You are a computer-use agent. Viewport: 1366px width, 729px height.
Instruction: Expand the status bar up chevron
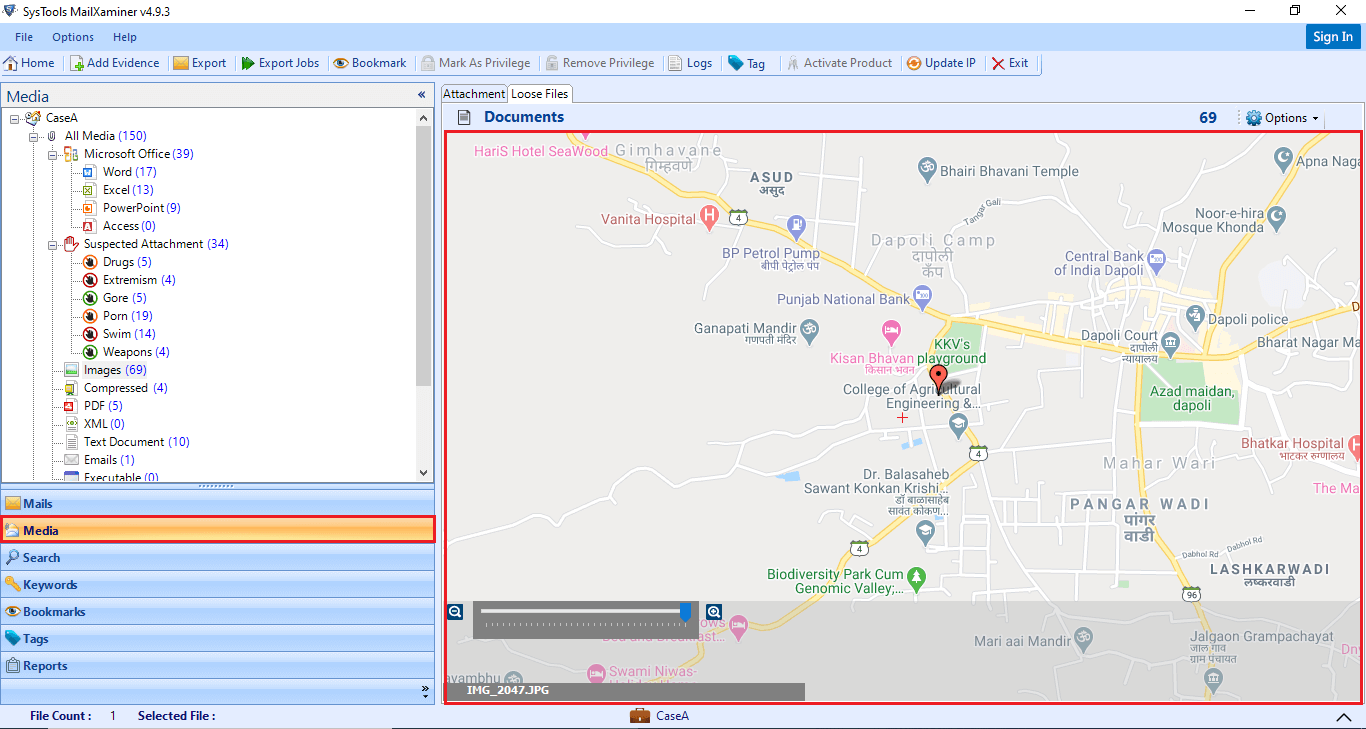pyautogui.click(x=1343, y=718)
